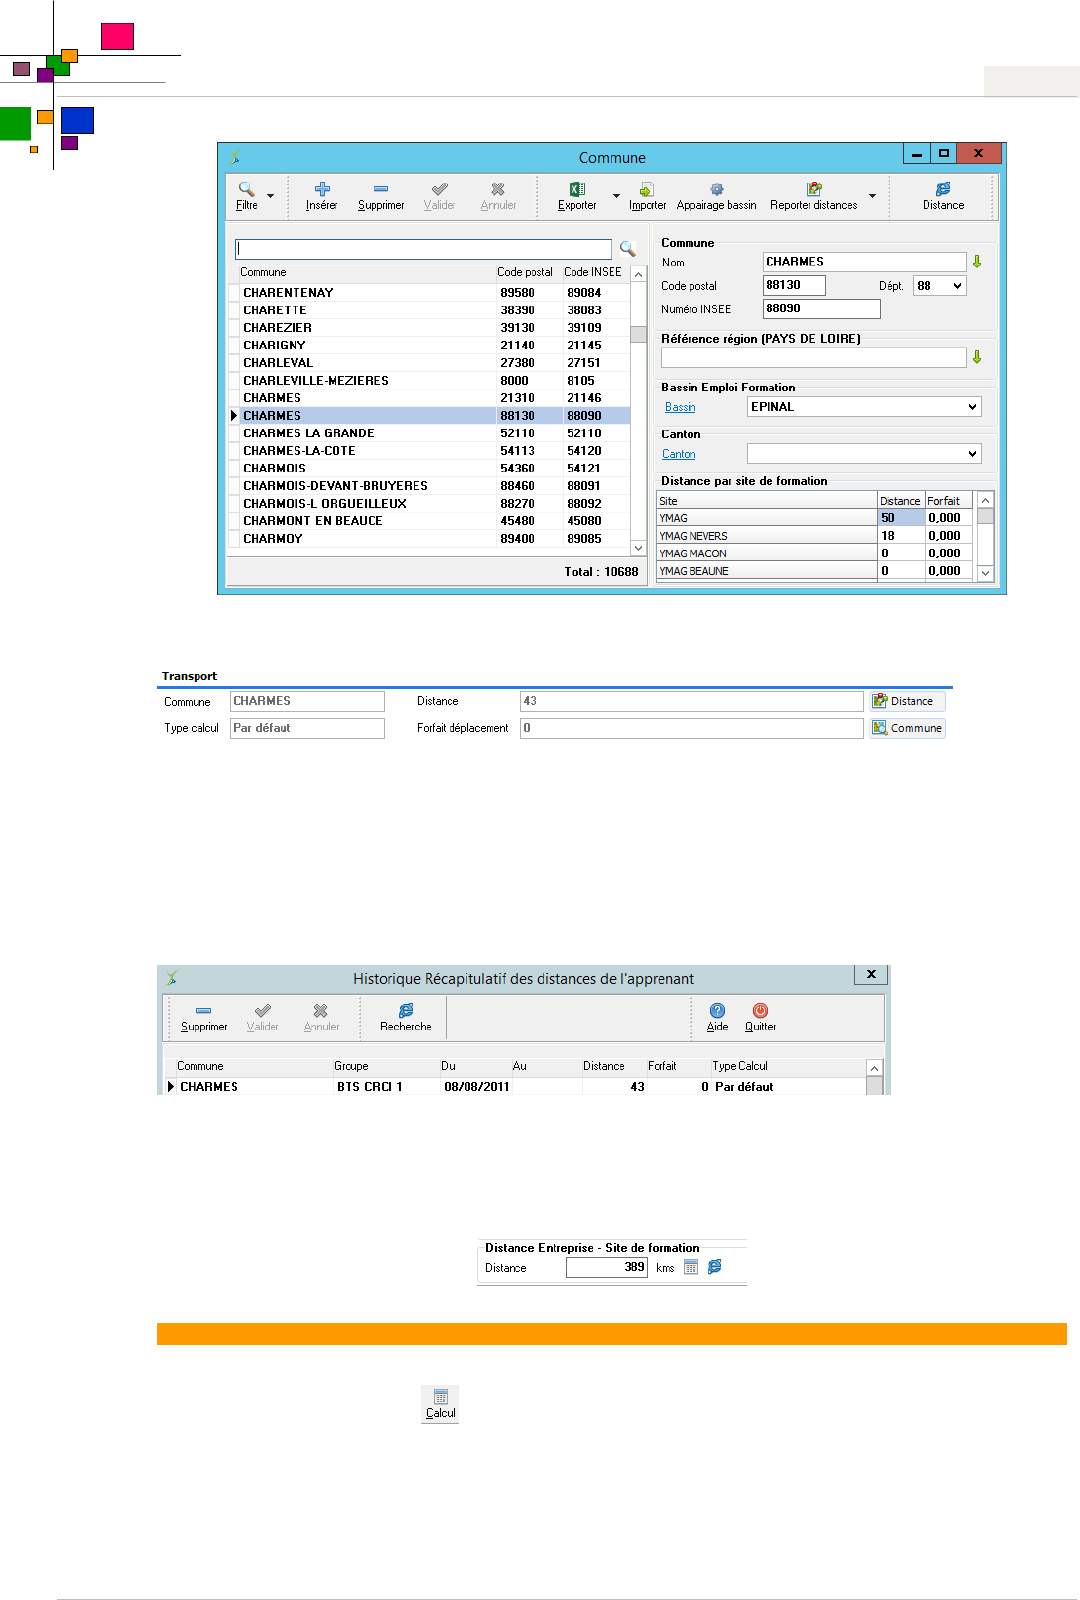
Task: Click Supprimer in Historique window
Action: click(x=204, y=1018)
